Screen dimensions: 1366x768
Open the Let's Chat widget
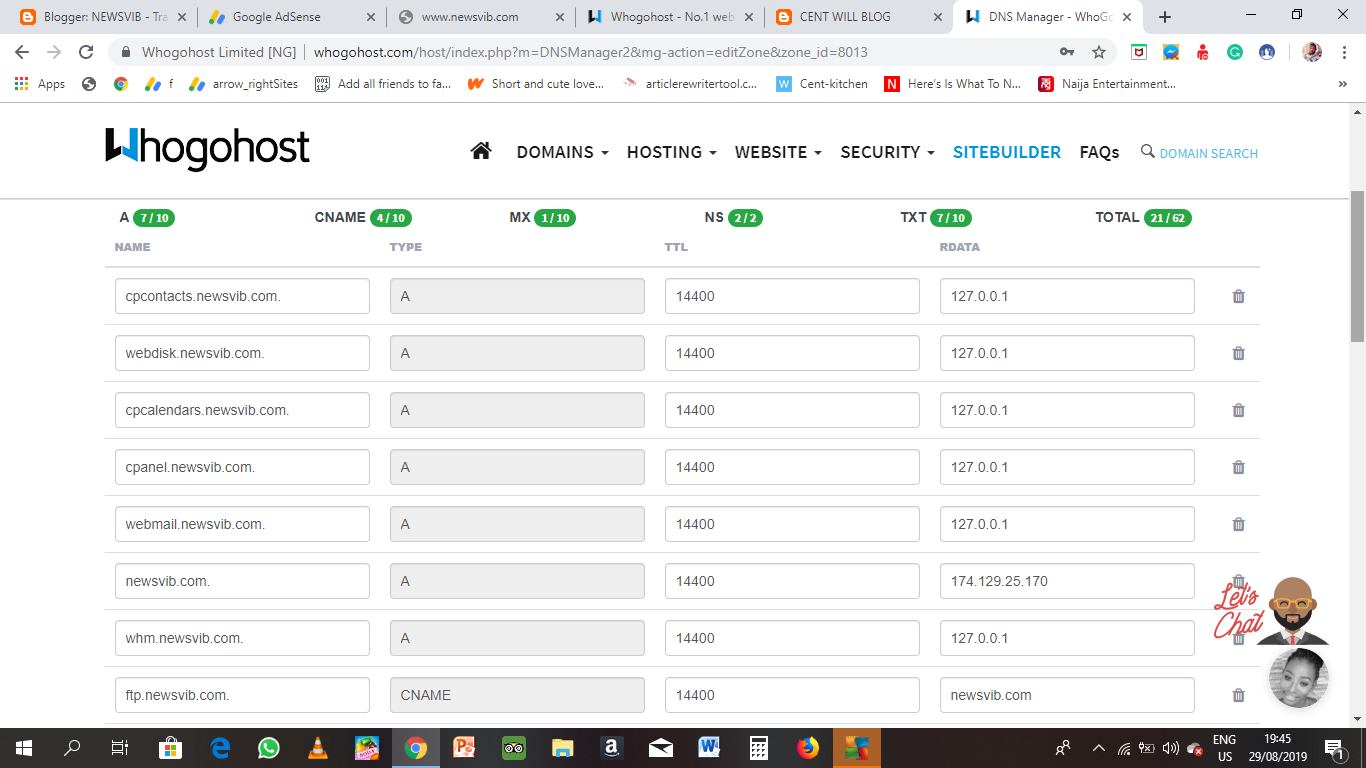tap(1270, 610)
